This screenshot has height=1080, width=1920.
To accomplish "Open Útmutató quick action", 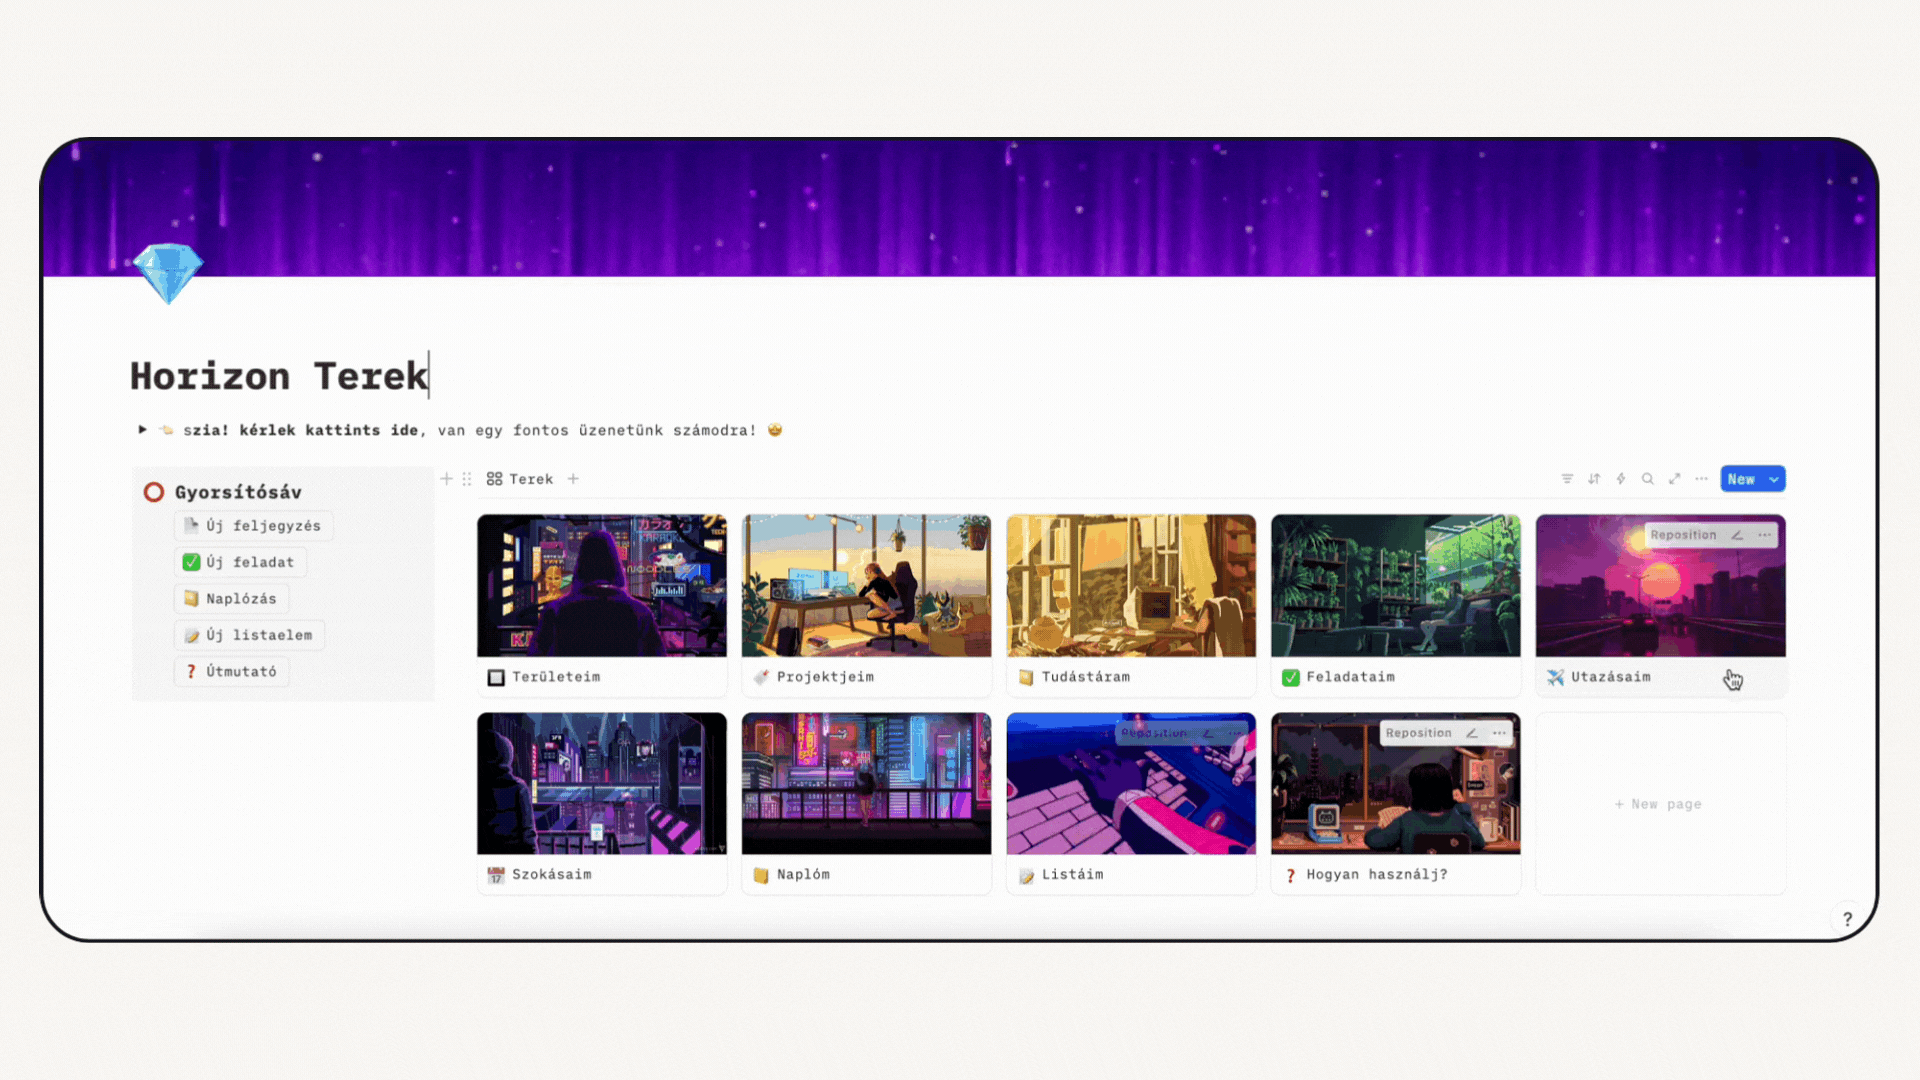I will pyautogui.click(x=231, y=672).
